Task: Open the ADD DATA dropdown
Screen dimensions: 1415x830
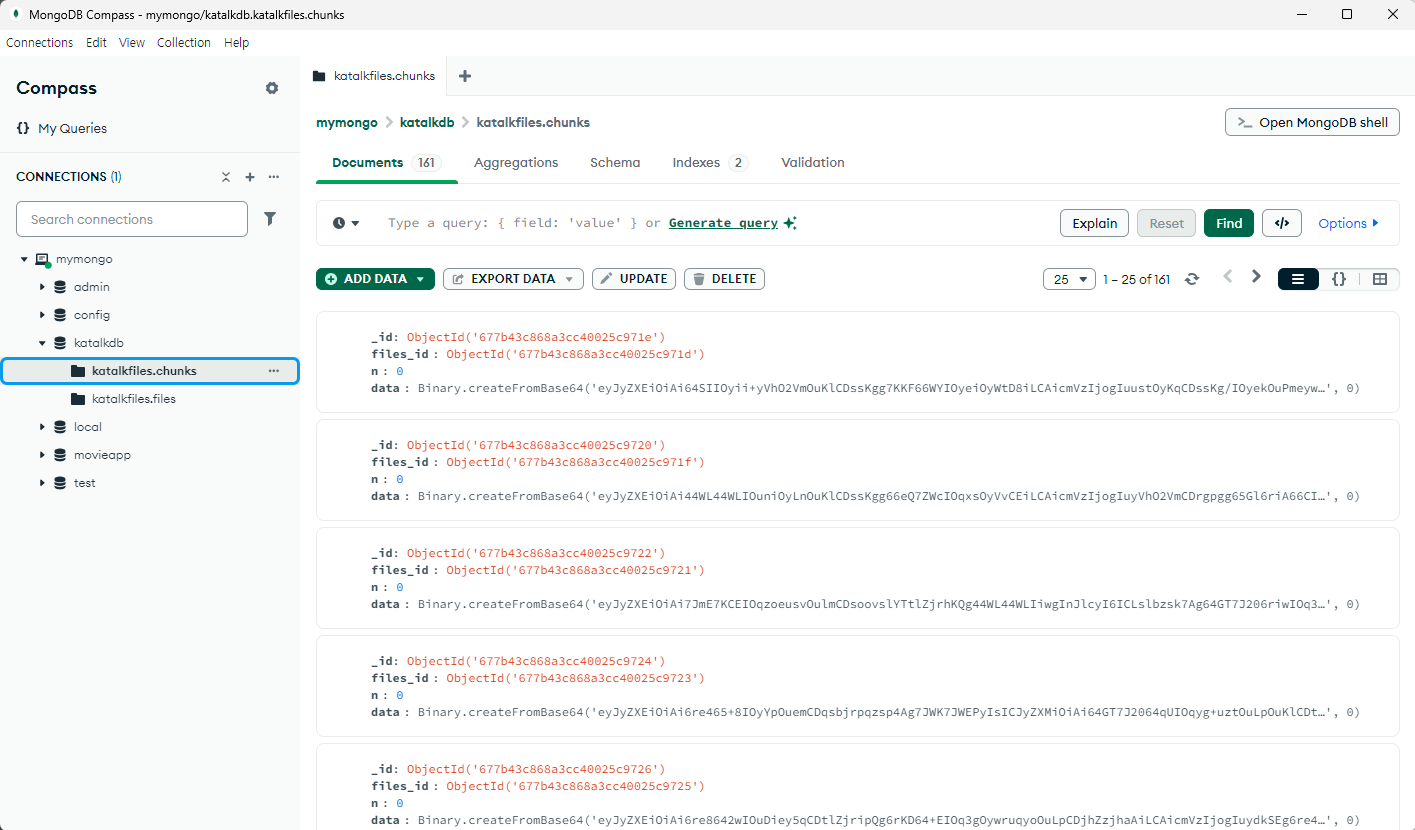Action: pyautogui.click(x=375, y=279)
